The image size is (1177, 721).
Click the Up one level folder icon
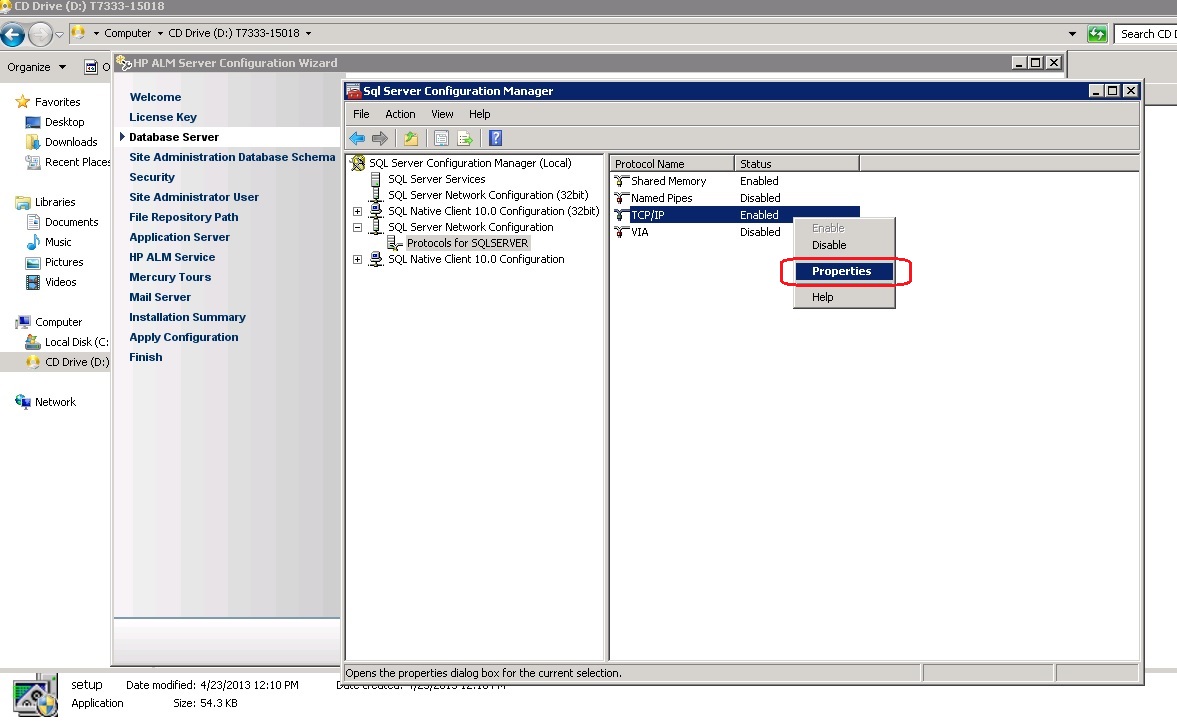click(x=411, y=138)
